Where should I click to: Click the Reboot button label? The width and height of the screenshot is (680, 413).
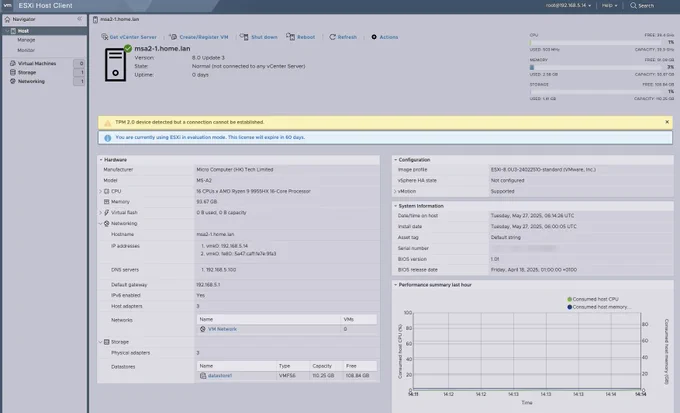pos(306,37)
